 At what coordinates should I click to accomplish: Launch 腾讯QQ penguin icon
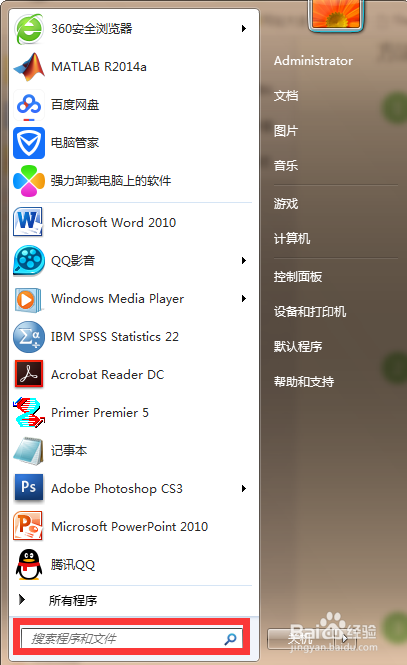click(29, 564)
